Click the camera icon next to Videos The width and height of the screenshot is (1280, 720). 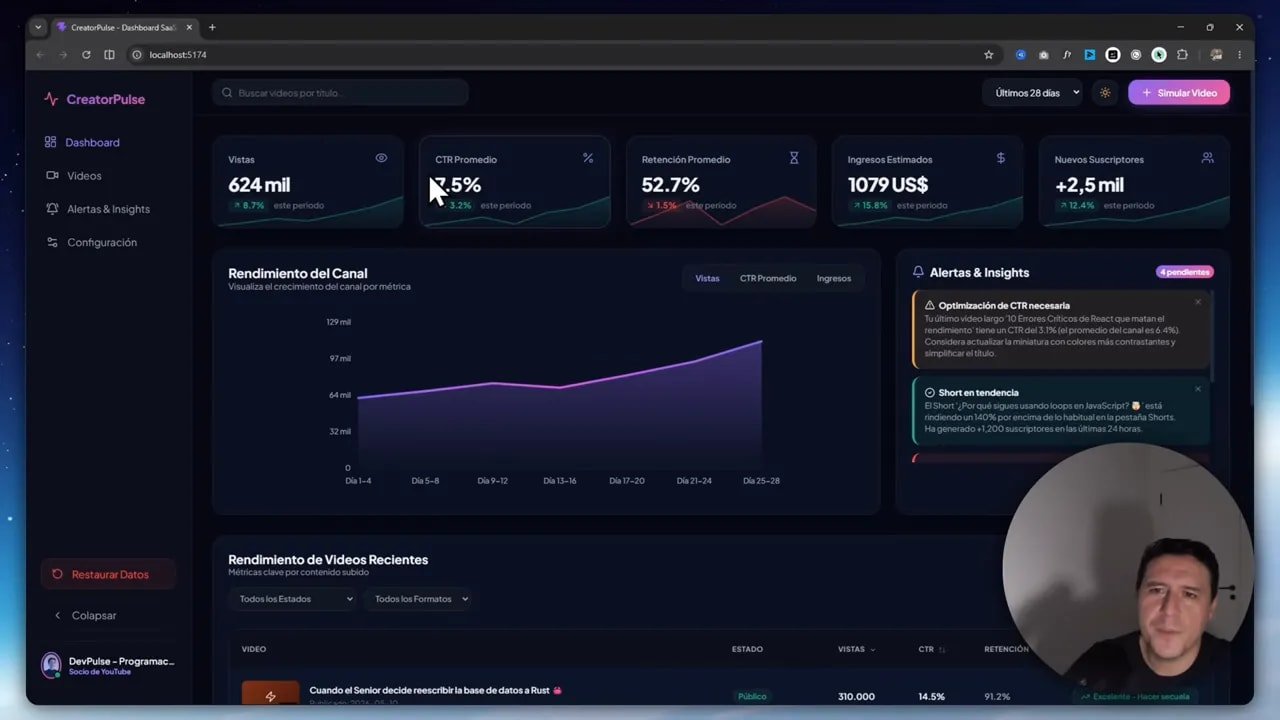pyautogui.click(x=52, y=176)
